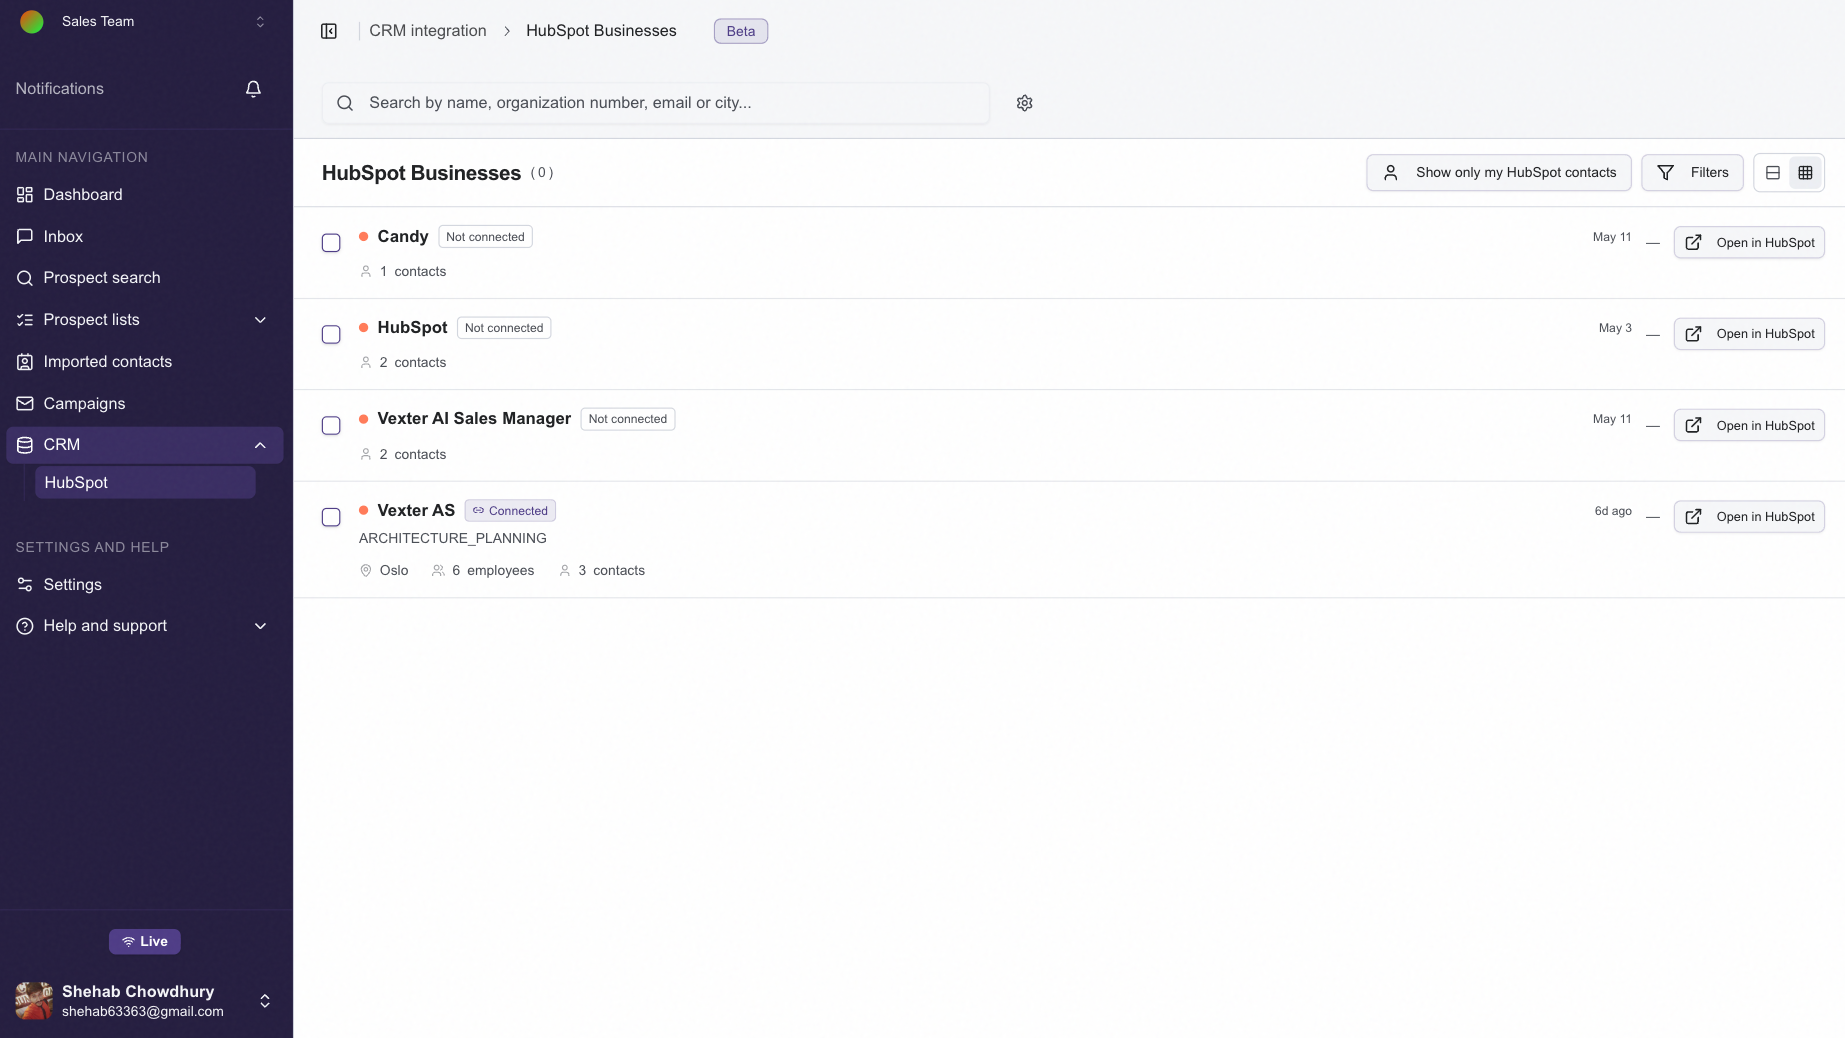Navigate to Campaigns

coord(144,403)
